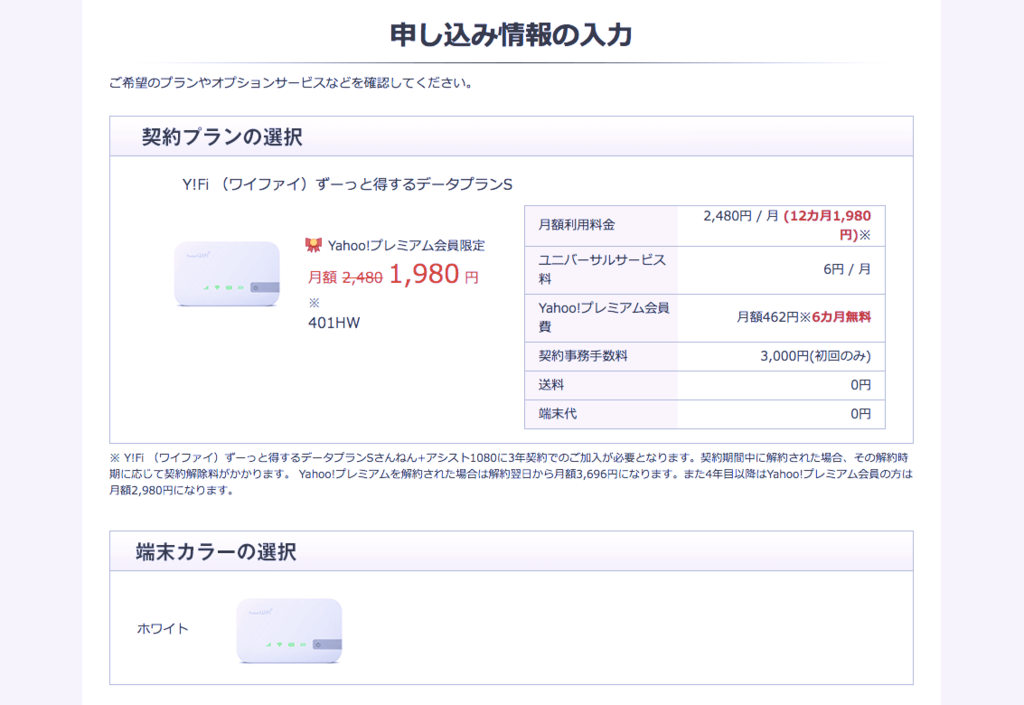Click the Yahoo!プレミアム会員費 table label
Image resolution: width=1024 pixels, height=705 pixels.
[x=603, y=317]
